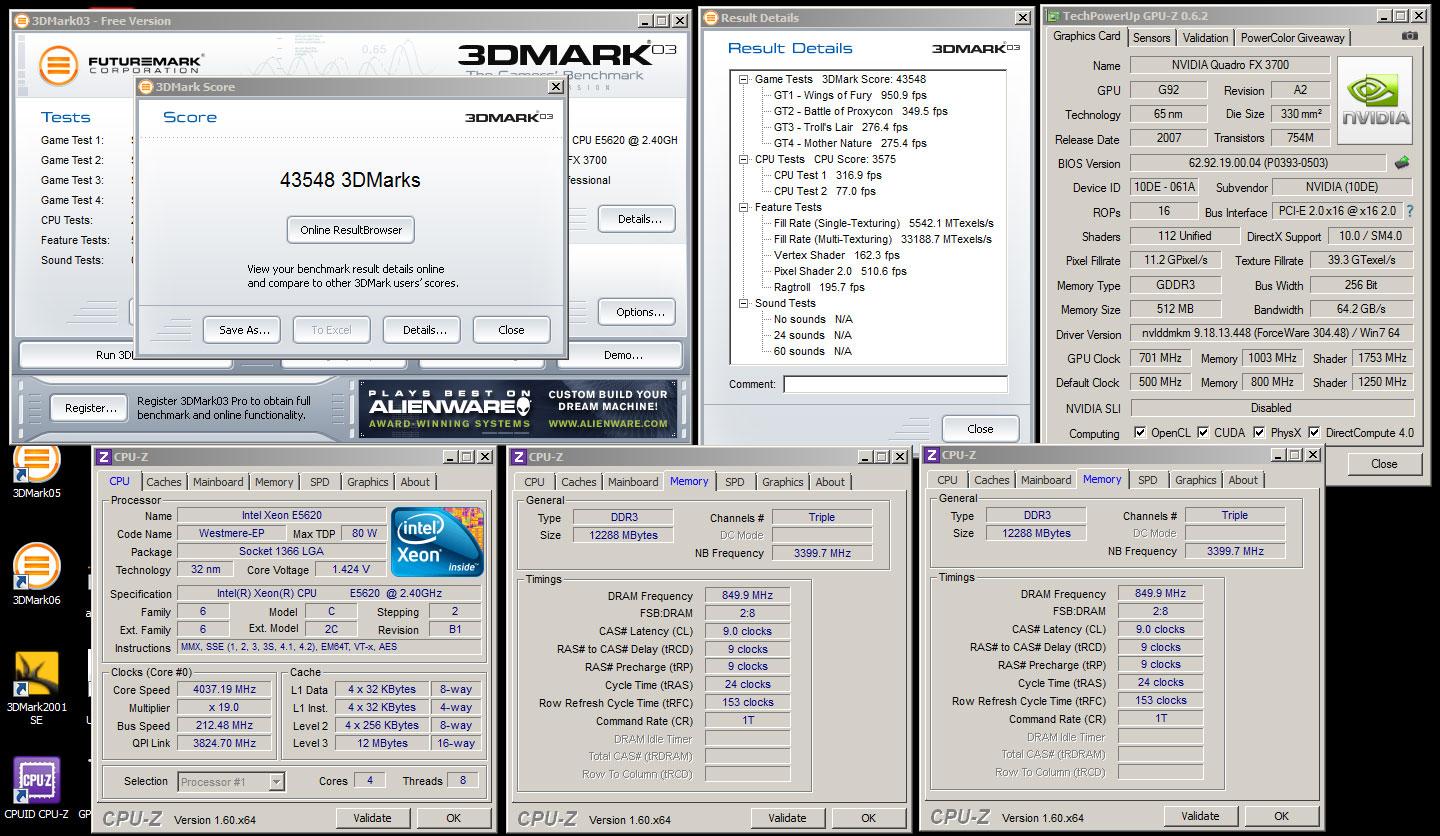Click the Comment input field
1440x836 pixels.
point(895,384)
